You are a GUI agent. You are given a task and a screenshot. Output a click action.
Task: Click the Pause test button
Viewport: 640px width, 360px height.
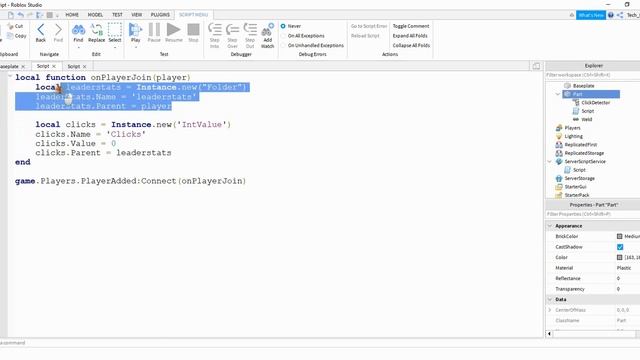pos(154,33)
